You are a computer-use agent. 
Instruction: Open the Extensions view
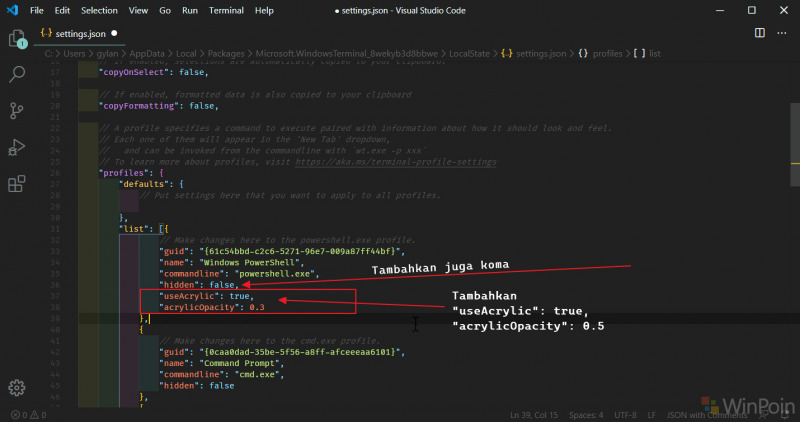tap(17, 183)
